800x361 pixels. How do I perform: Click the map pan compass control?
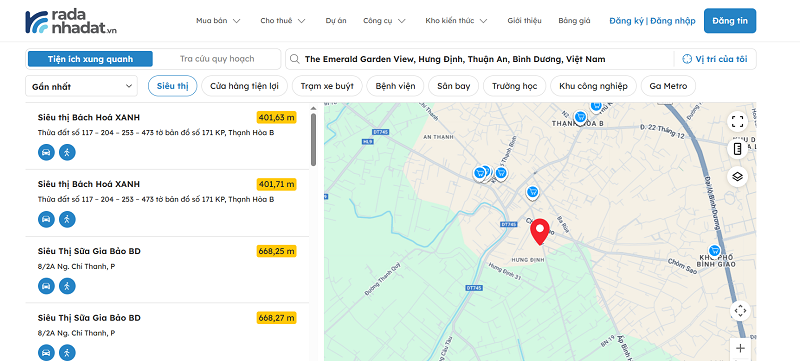pyautogui.click(x=740, y=311)
